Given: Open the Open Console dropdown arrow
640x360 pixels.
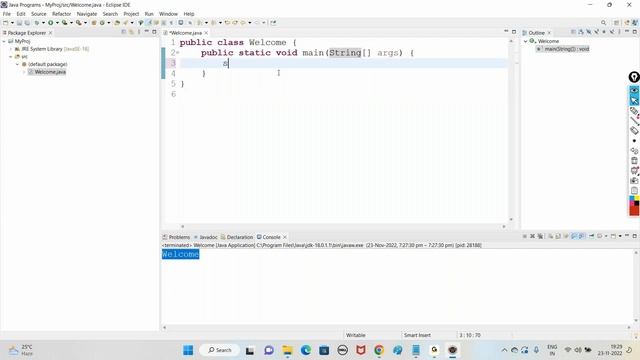Looking at the screenshot, I should [620, 236].
